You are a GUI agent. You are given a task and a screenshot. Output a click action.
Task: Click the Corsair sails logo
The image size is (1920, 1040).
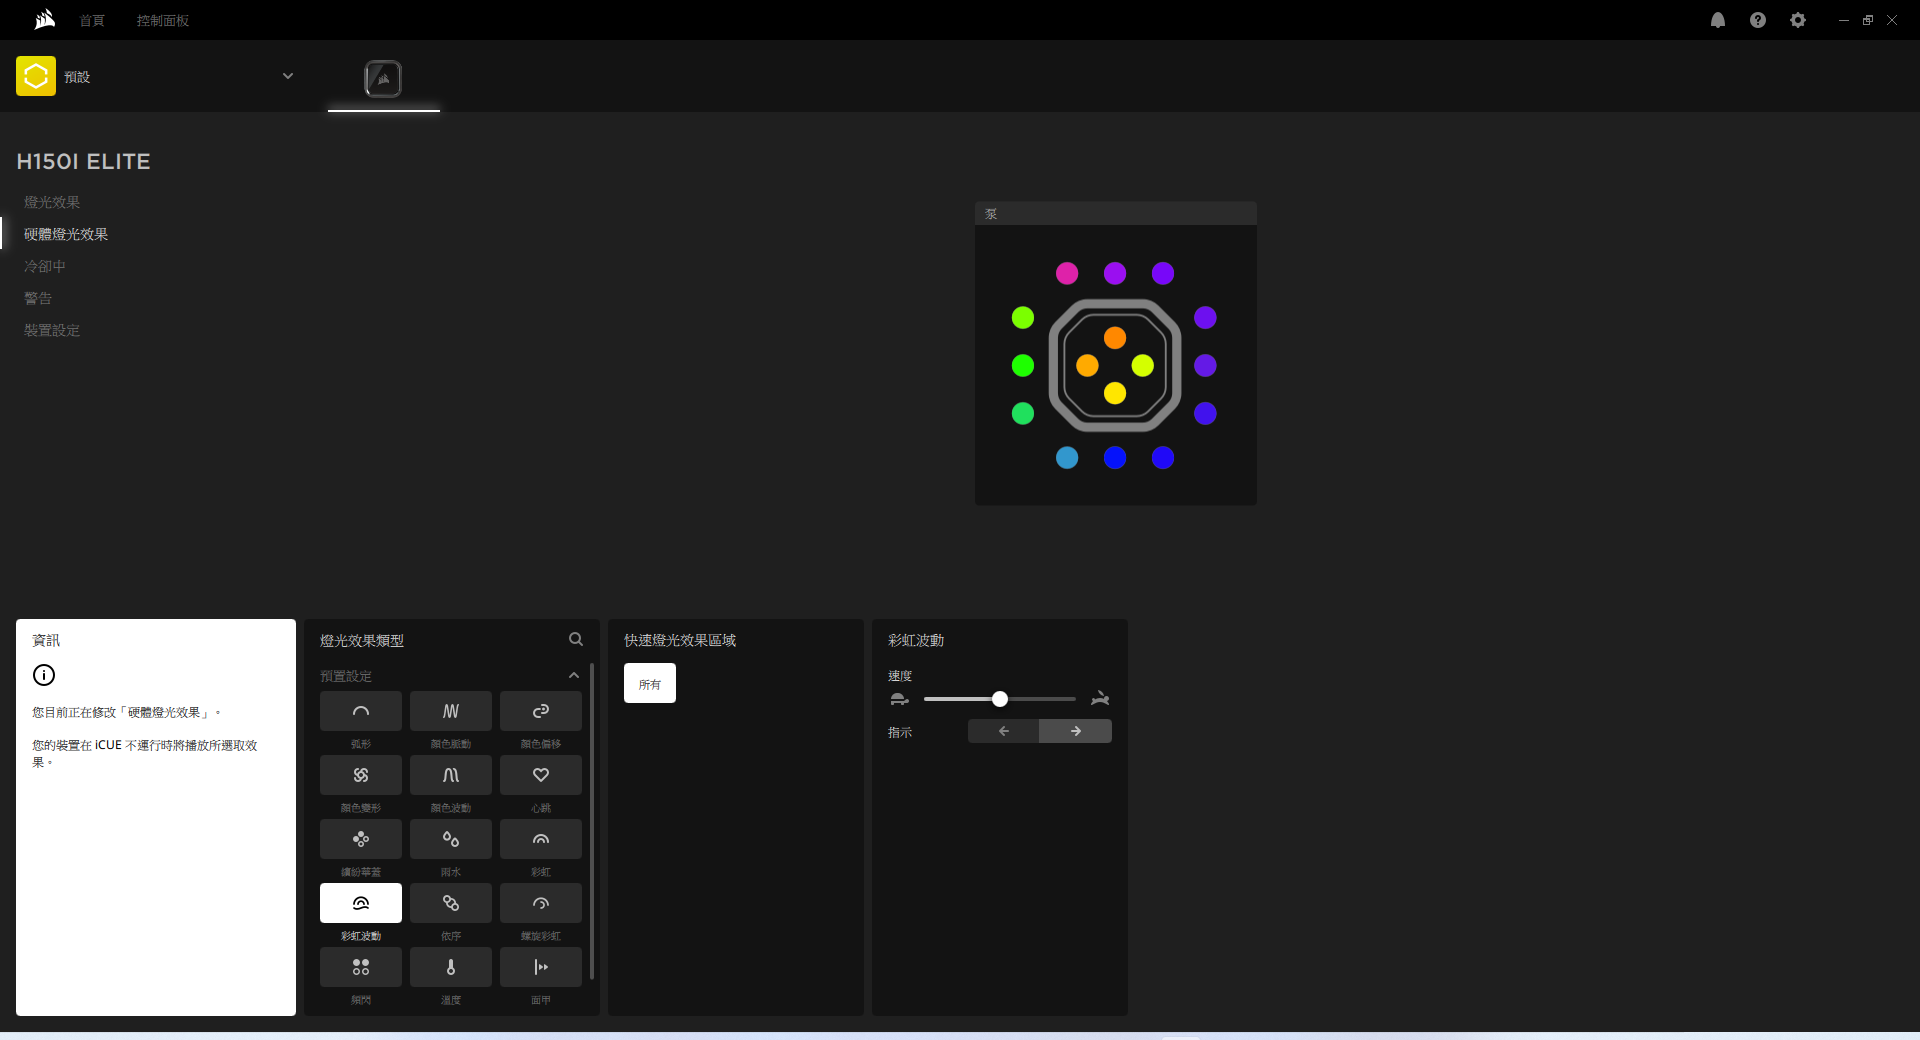click(44, 20)
